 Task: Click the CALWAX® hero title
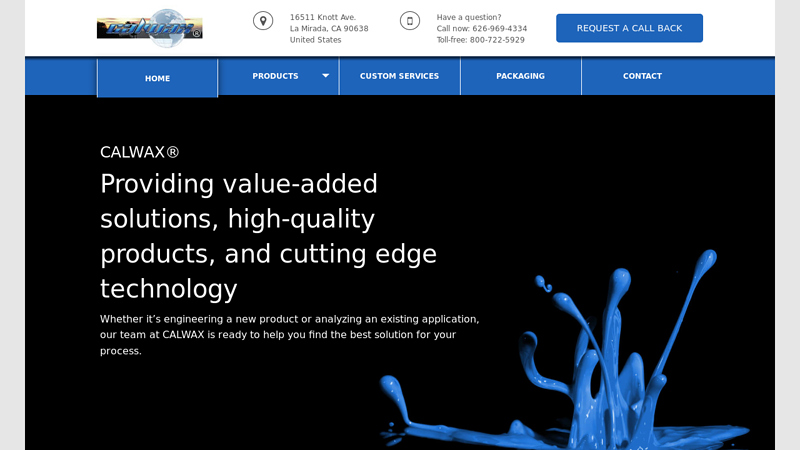coord(139,152)
